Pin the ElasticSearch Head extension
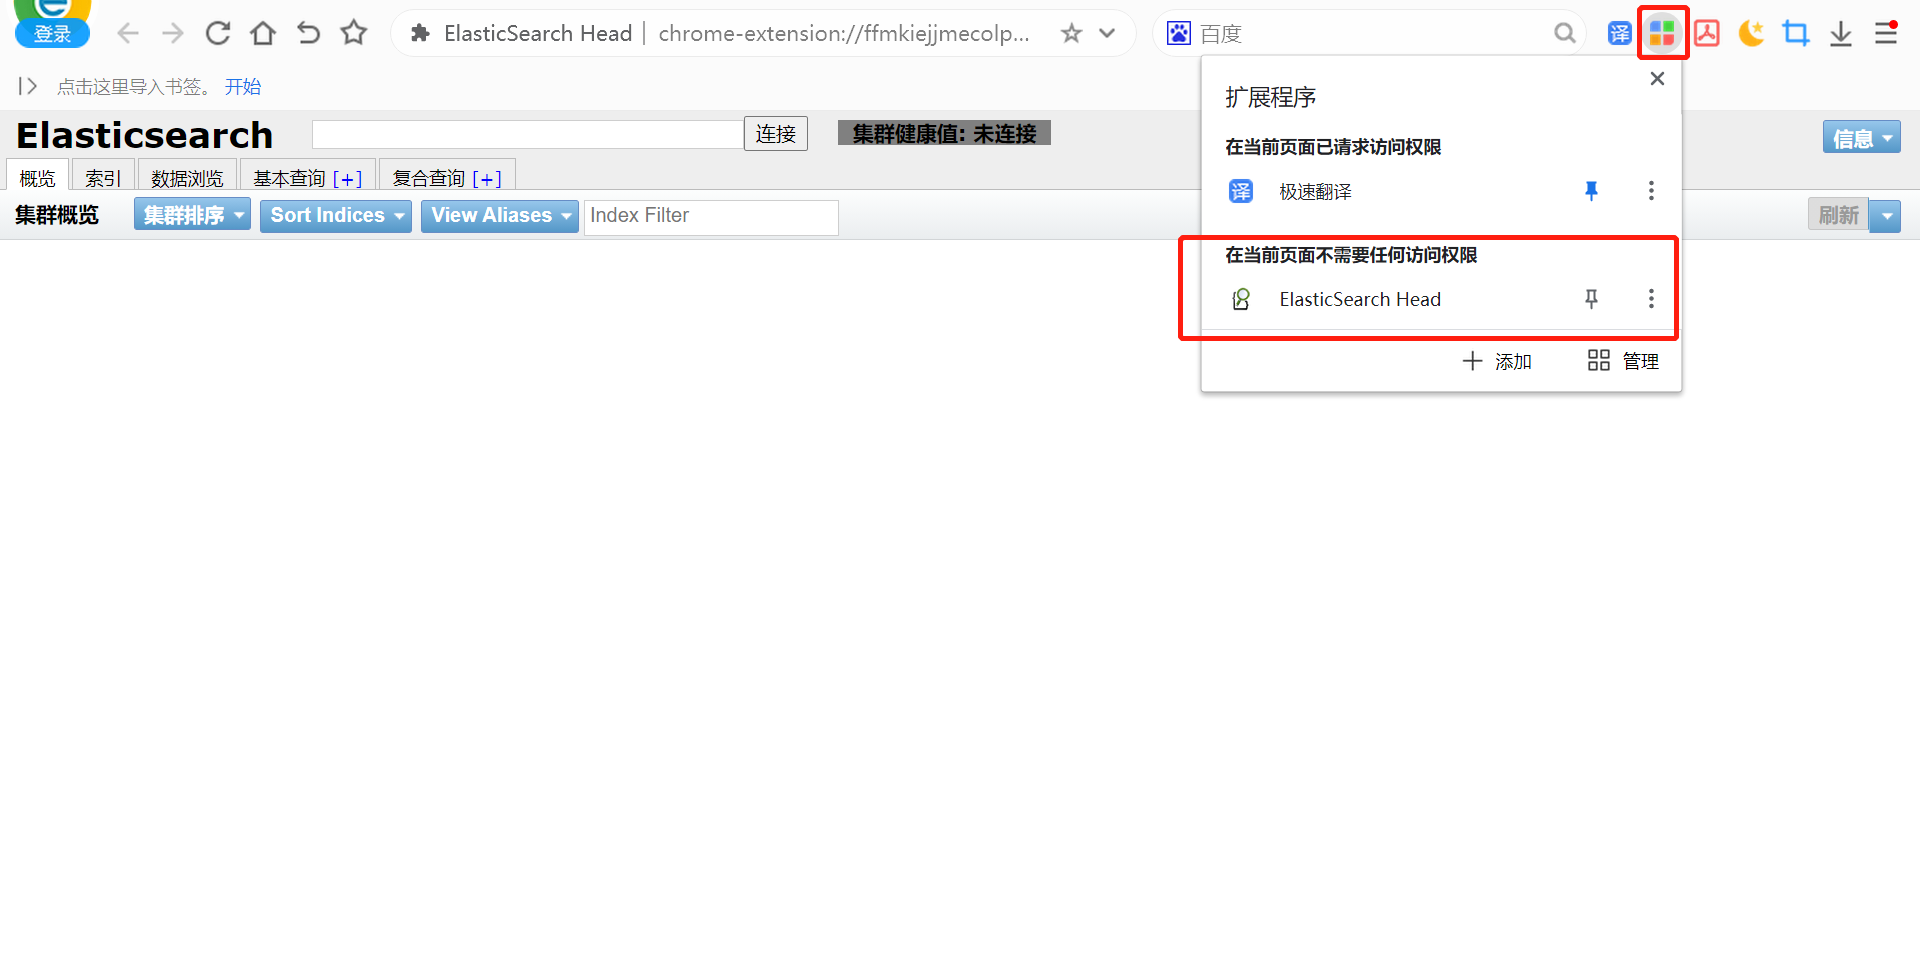 point(1591,298)
